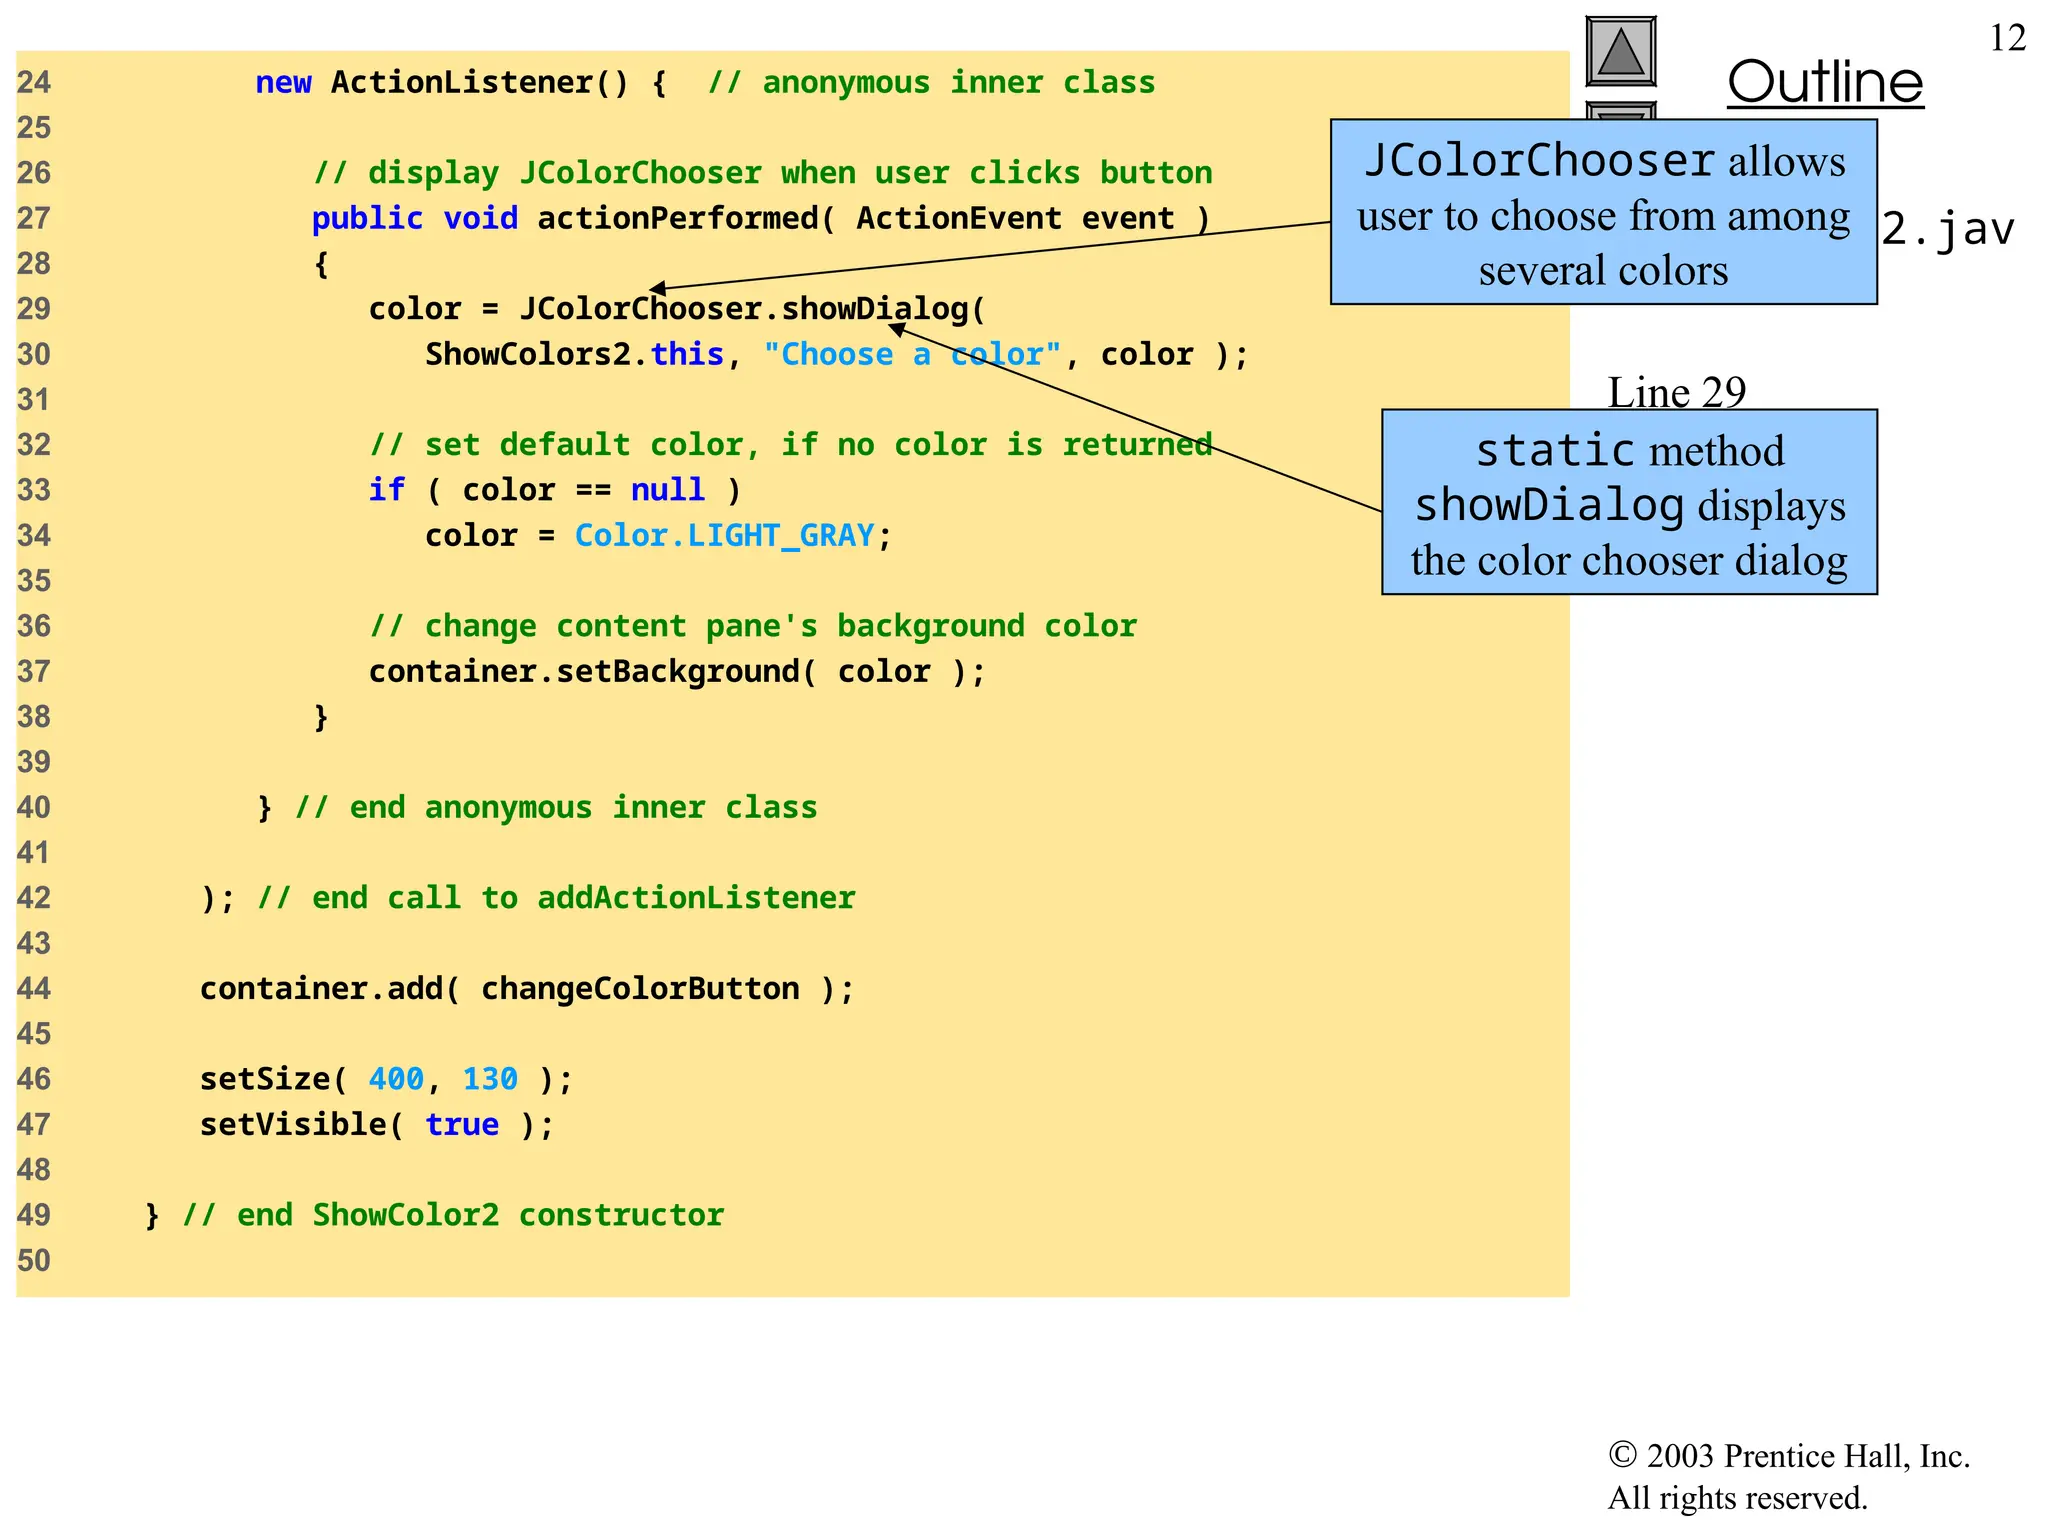Click the static method showDialog callout
Screen dimensions: 2048x1536
[x=1629, y=502]
